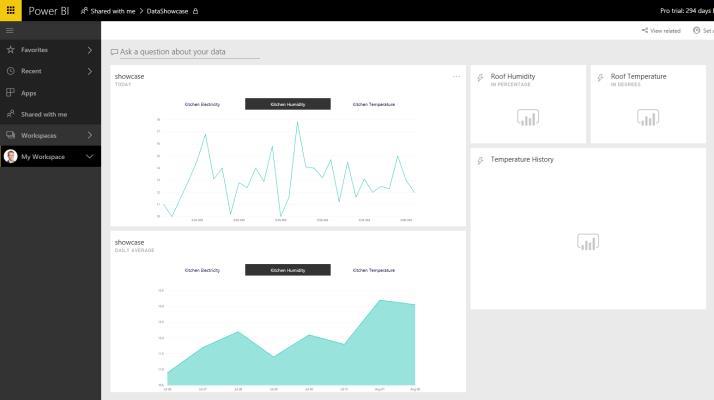The width and height of the screenshot is (714, 400).
Task: Open My Workspace in the navigation pane
Action: click(51, 156)
